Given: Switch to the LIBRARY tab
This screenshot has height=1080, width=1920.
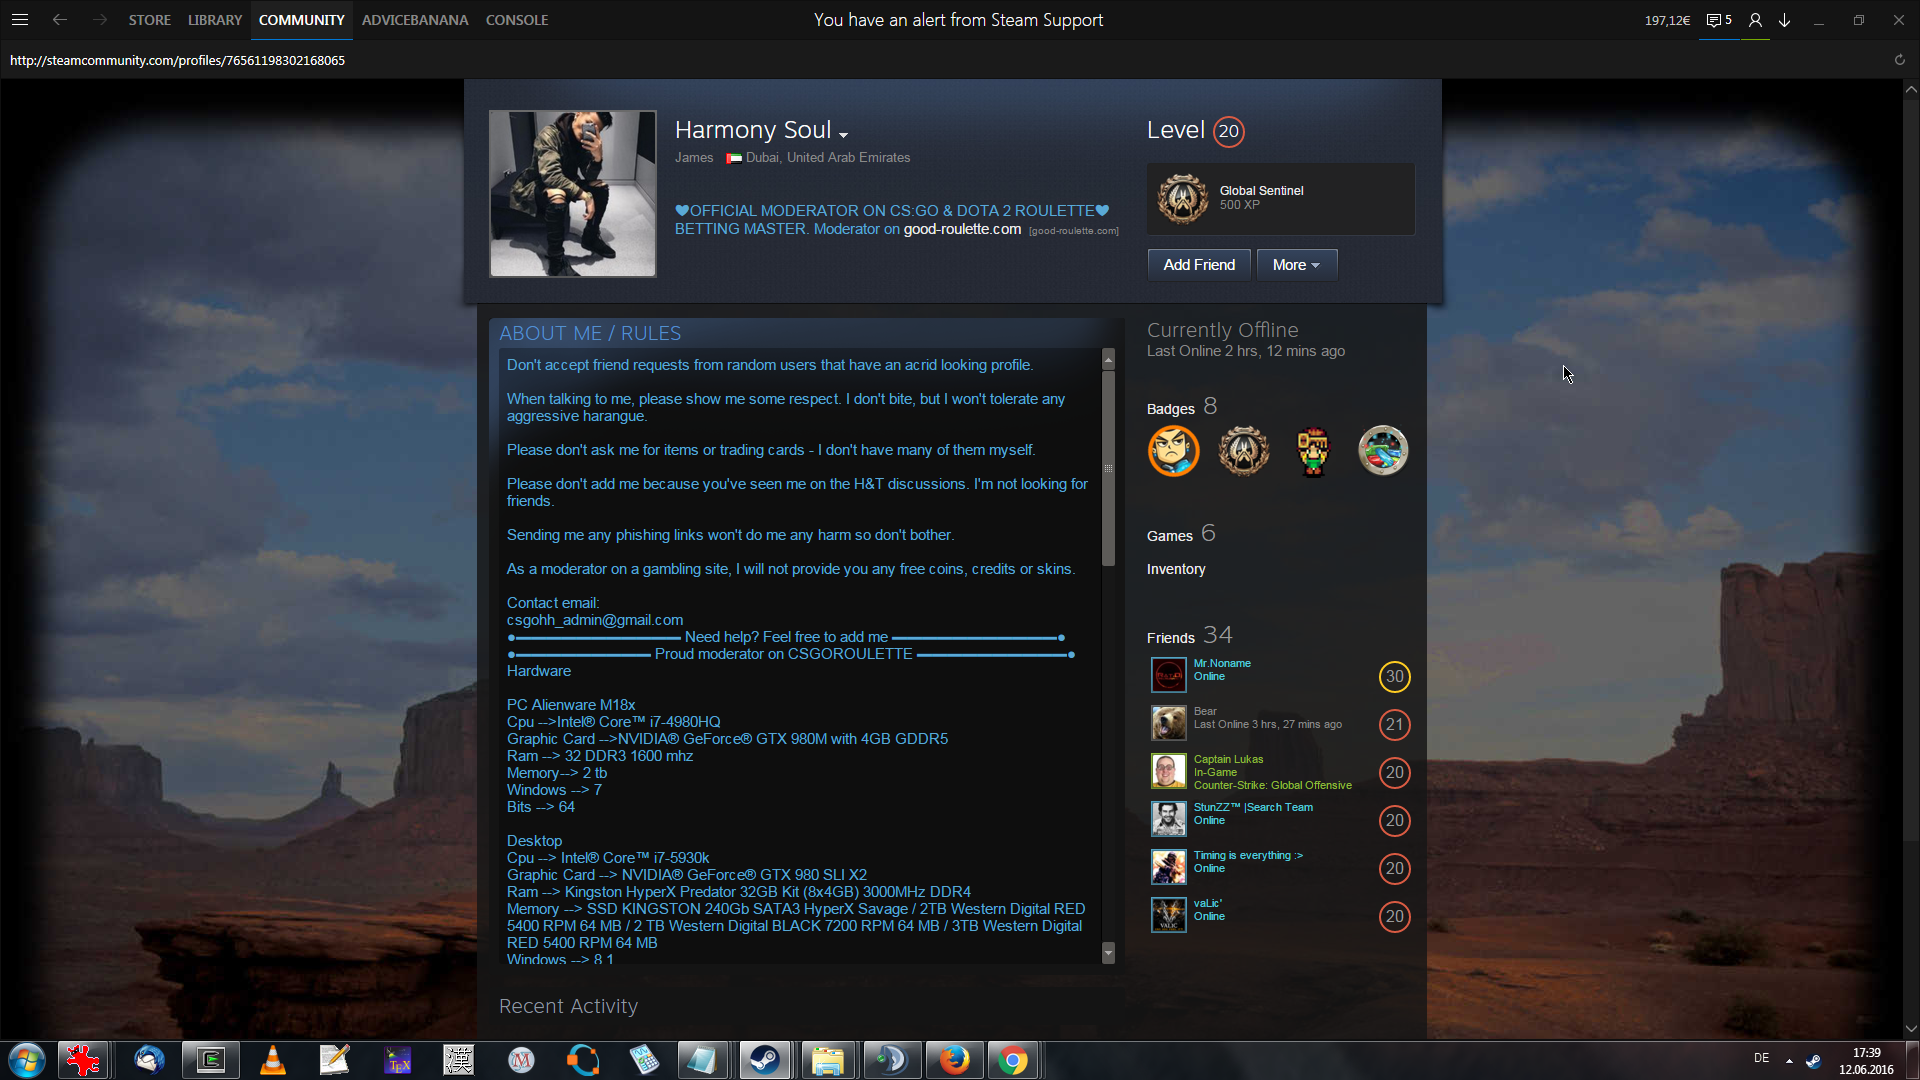Looking at the screenshot, I should coord(214,20).
